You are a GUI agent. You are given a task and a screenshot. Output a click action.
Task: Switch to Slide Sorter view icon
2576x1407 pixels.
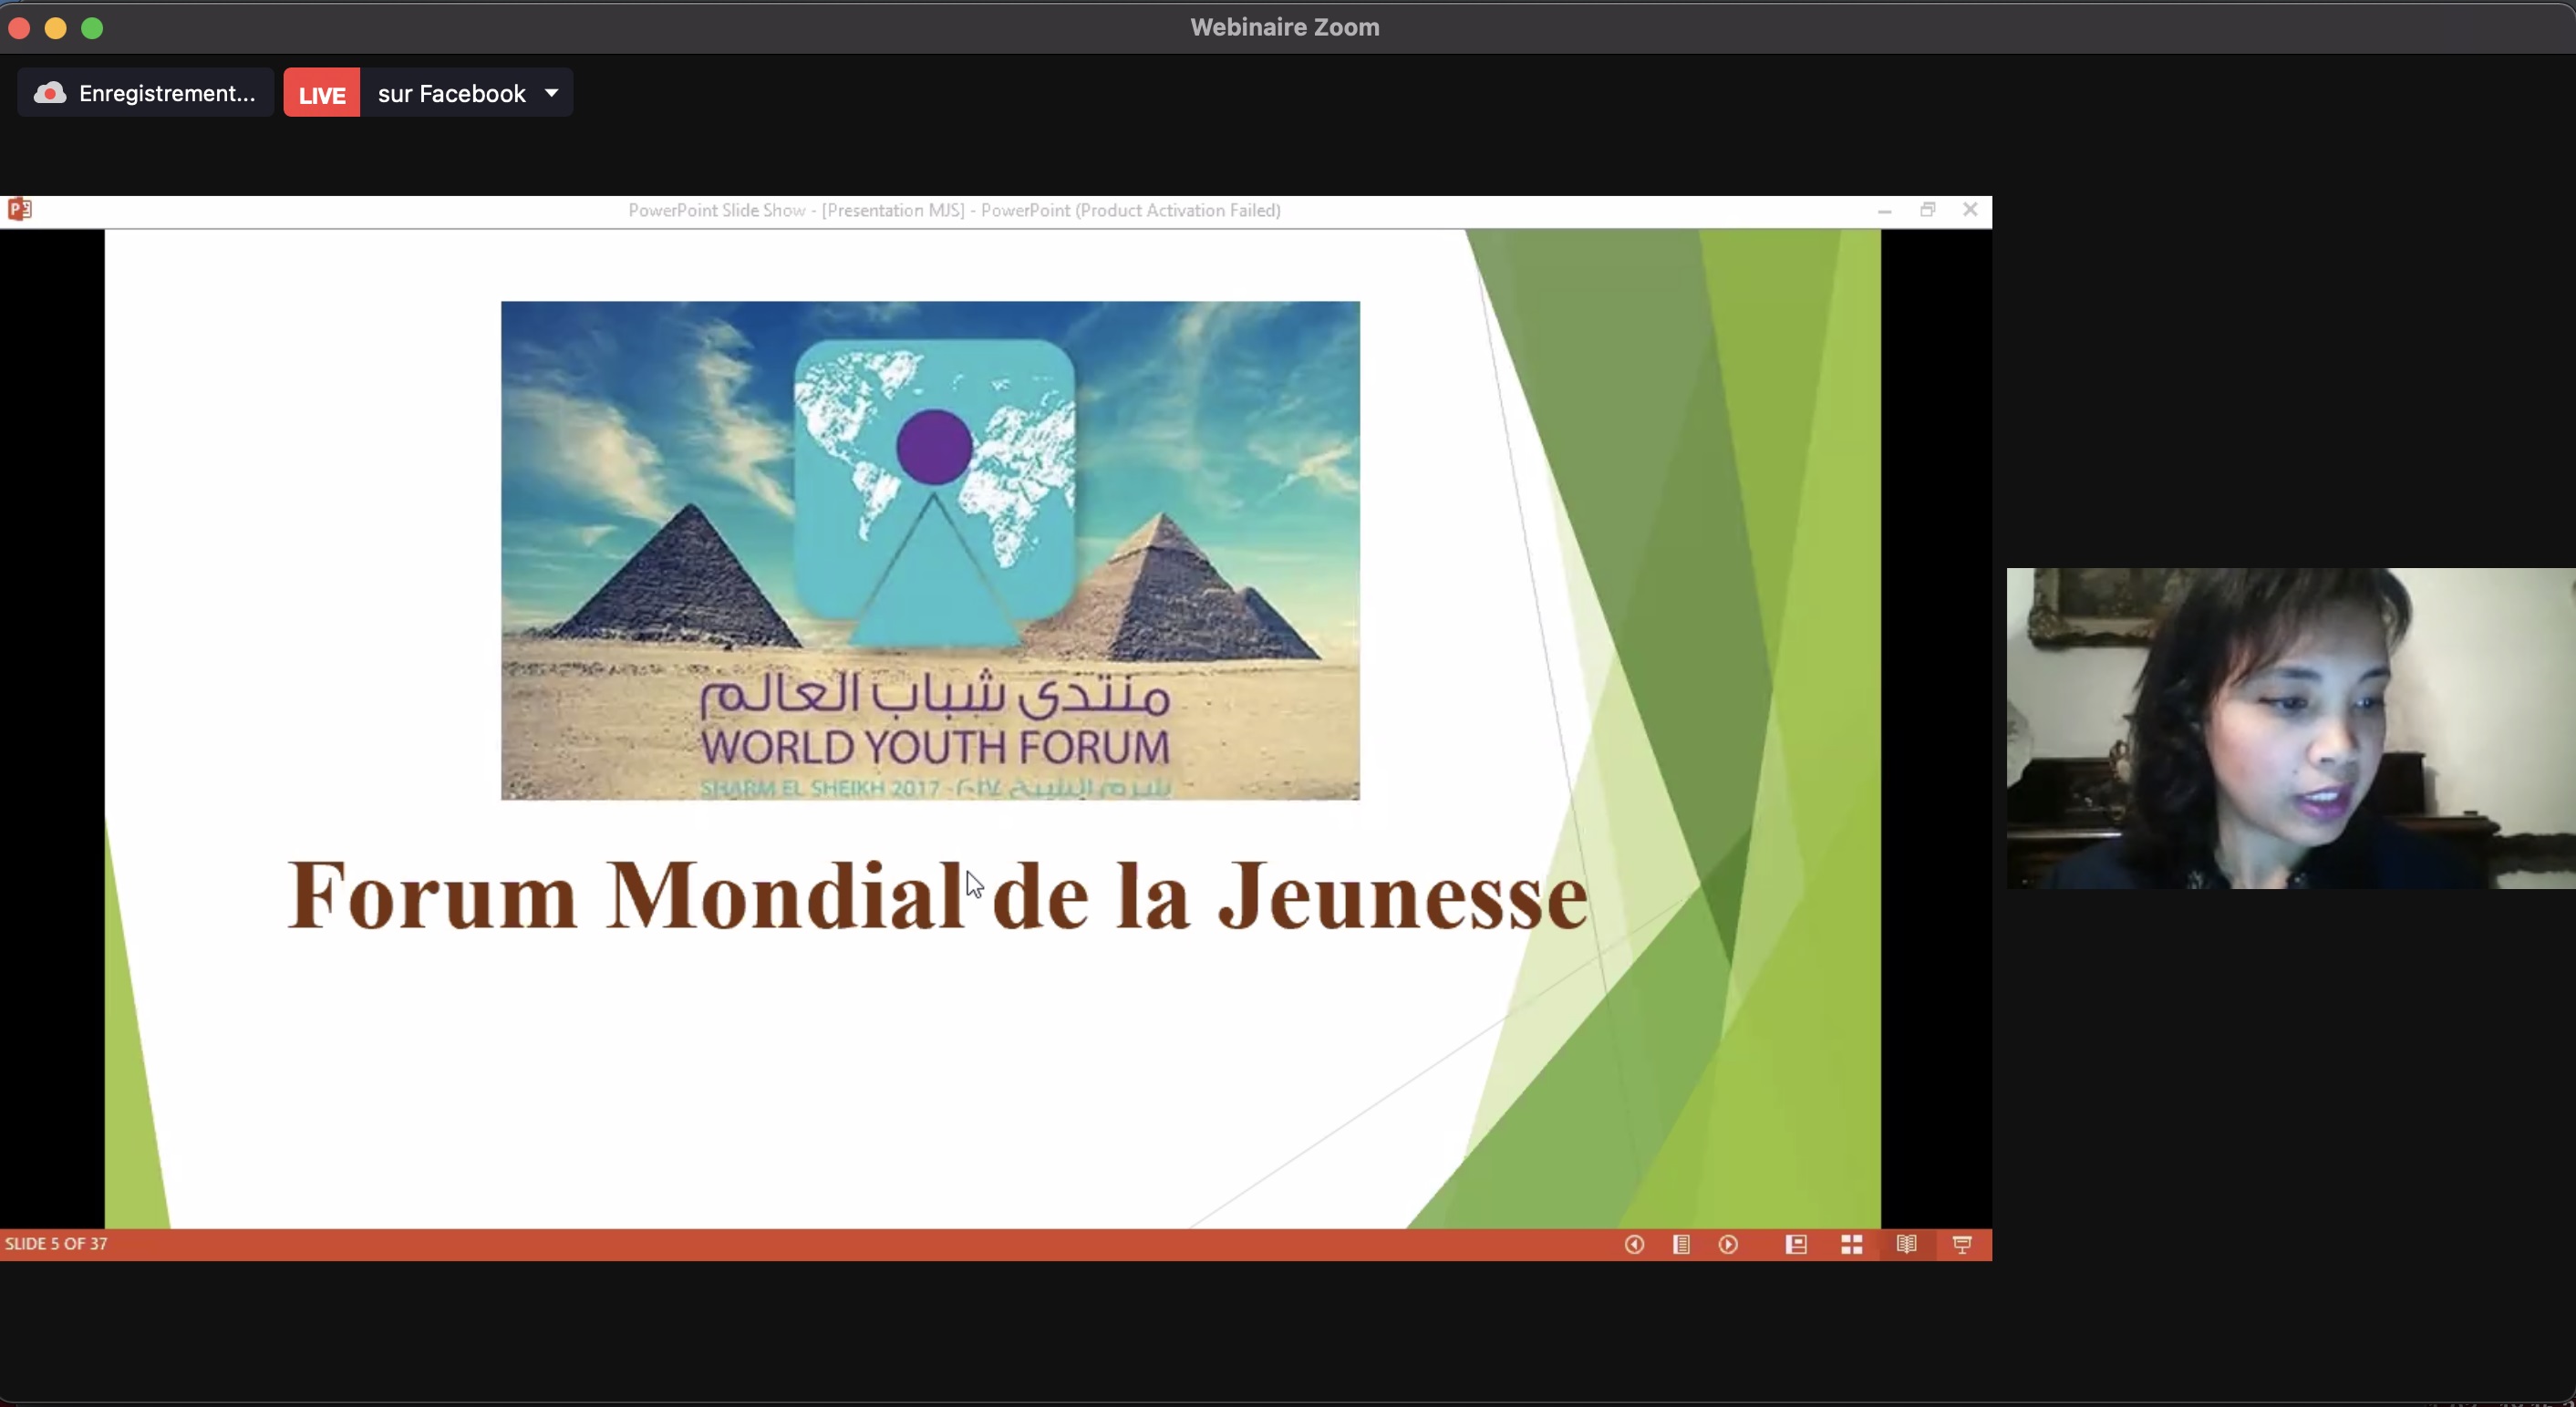[x=1851, y=1244]
